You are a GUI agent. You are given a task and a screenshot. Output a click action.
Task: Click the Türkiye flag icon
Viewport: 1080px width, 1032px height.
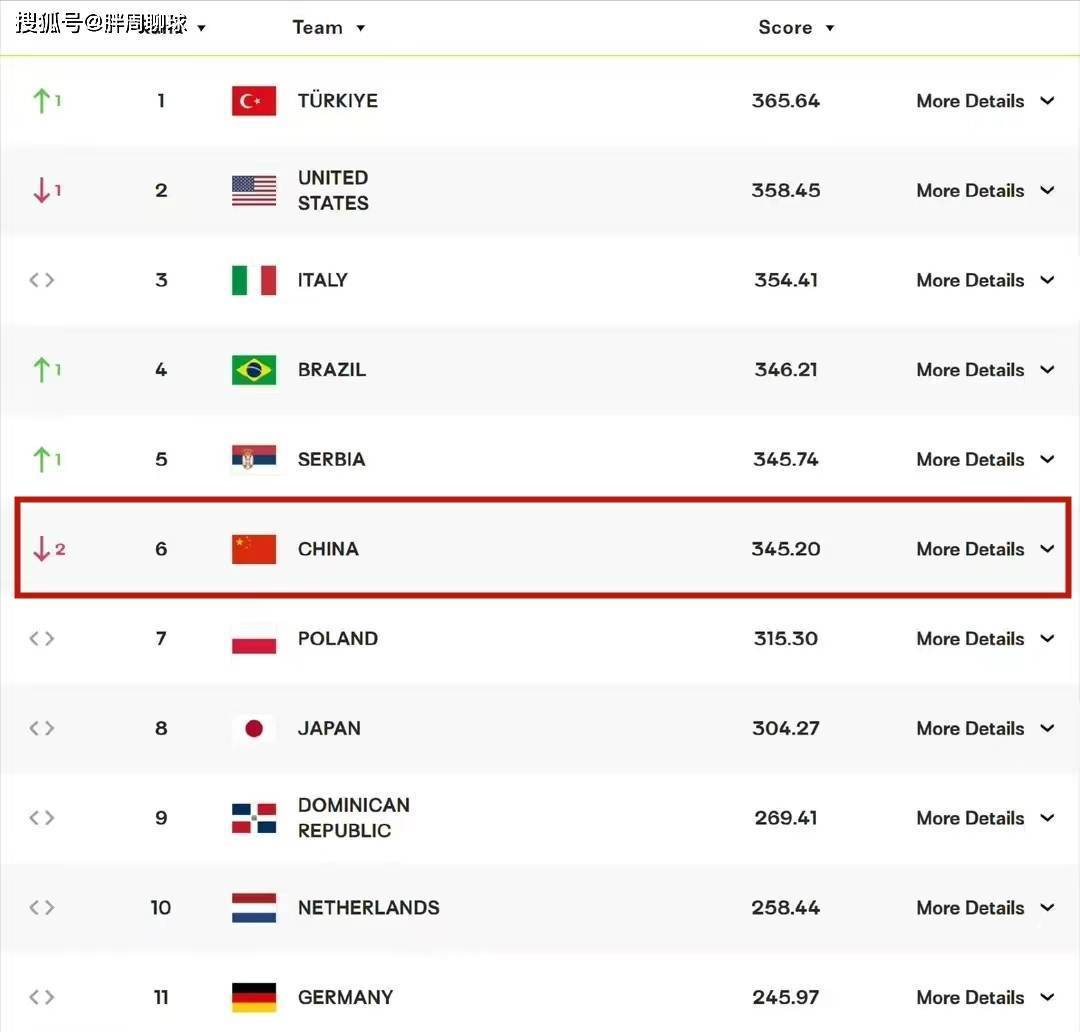click(x=253, y=101)
